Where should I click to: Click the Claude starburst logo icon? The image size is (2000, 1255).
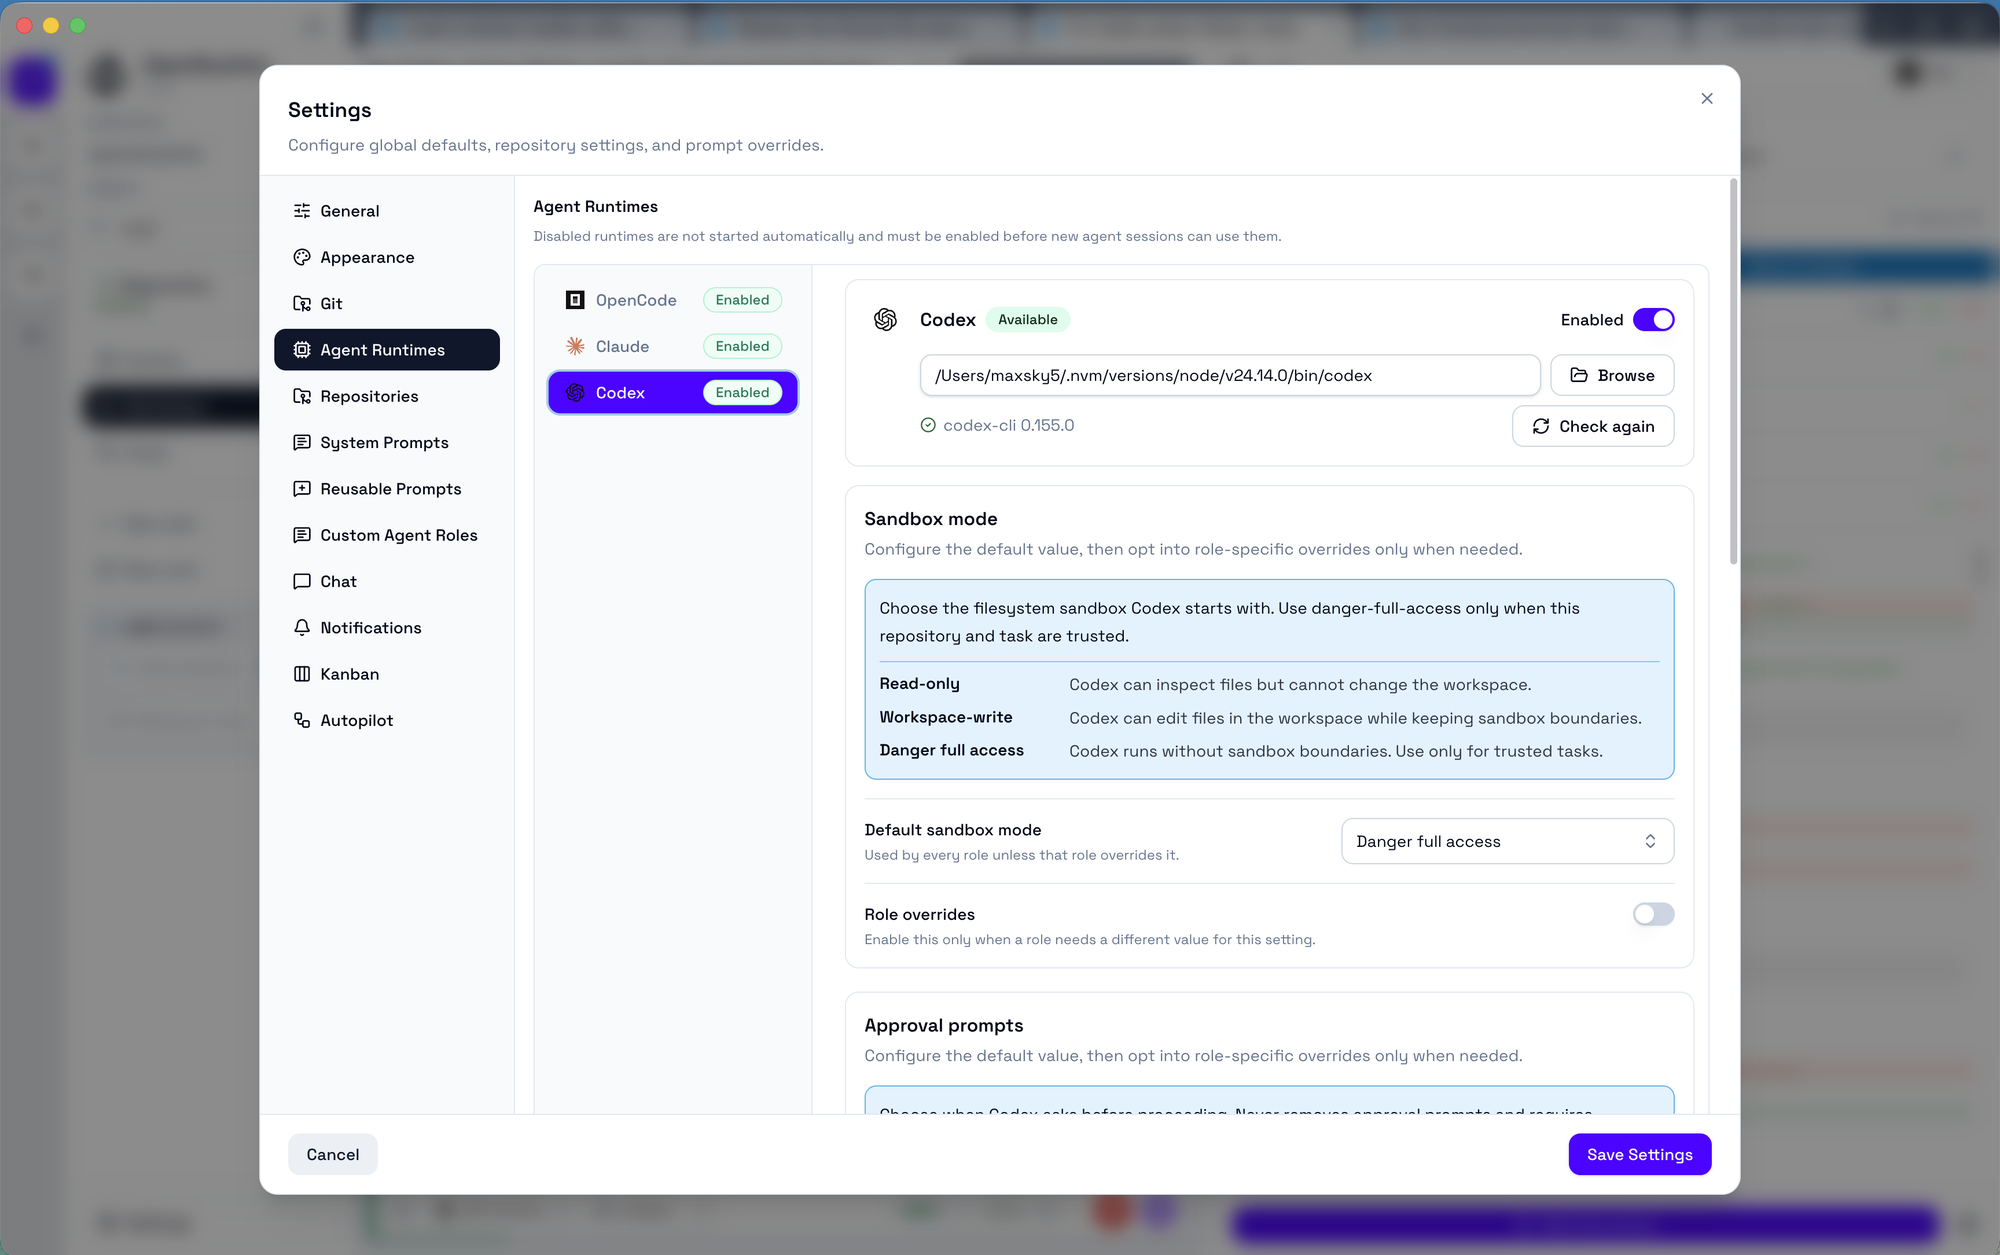[x=575, y=346]
